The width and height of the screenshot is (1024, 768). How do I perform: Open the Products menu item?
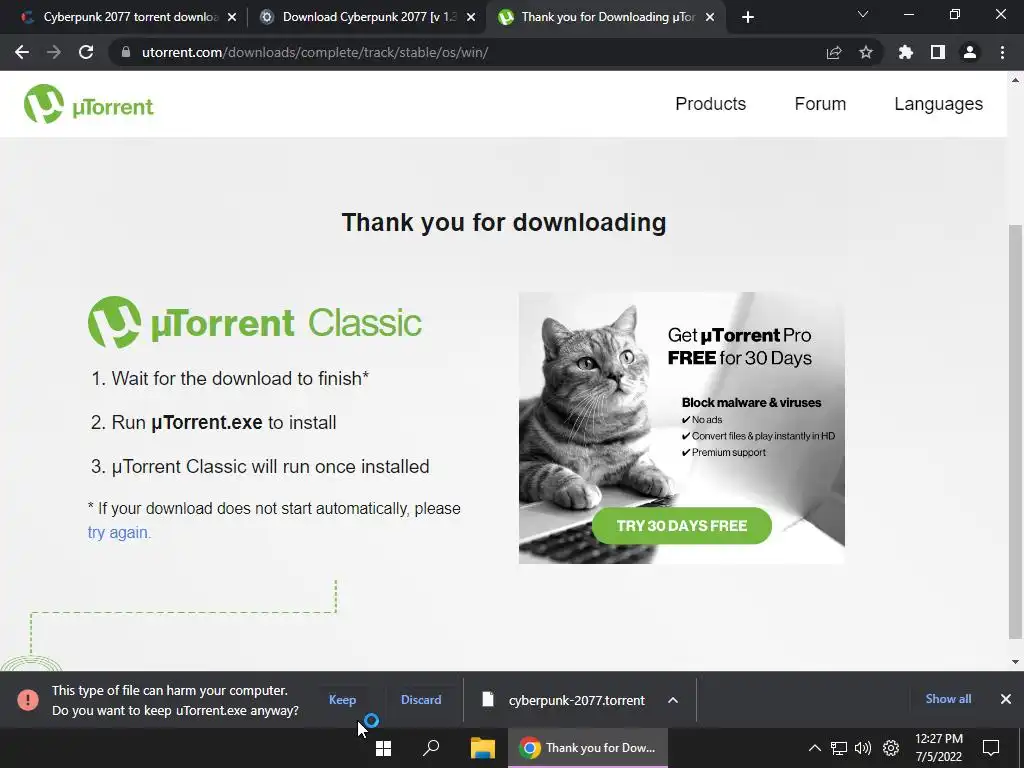tap(711, 104)
